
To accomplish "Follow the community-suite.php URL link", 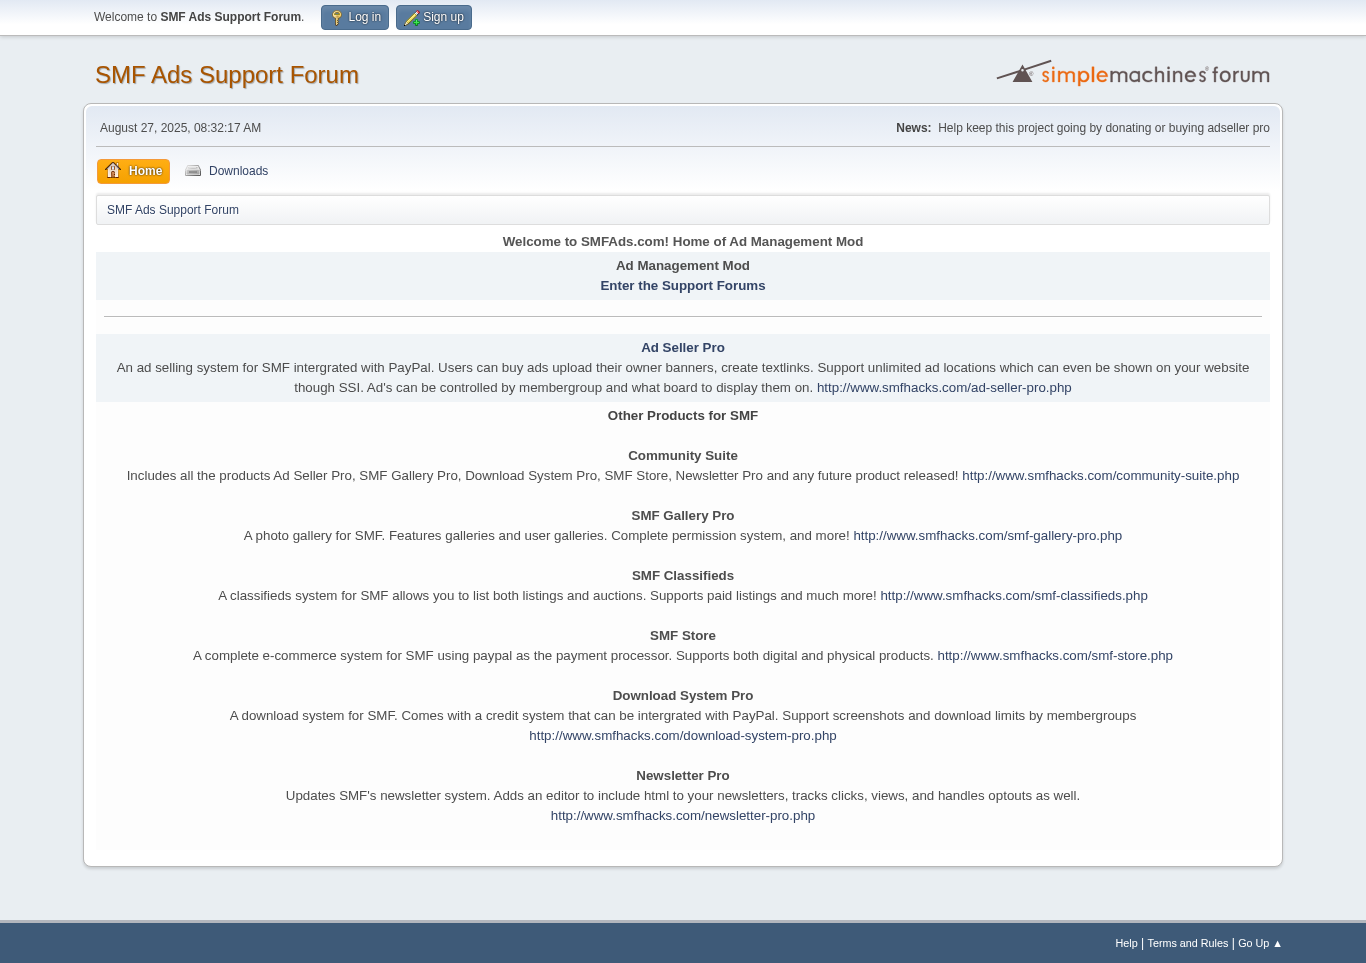I will pos(1100,476).
